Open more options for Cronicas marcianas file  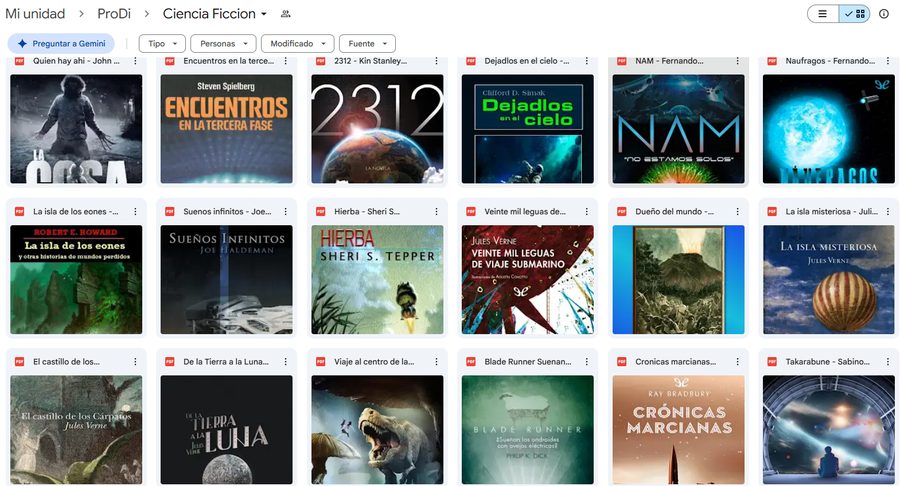tap(738, 362)
